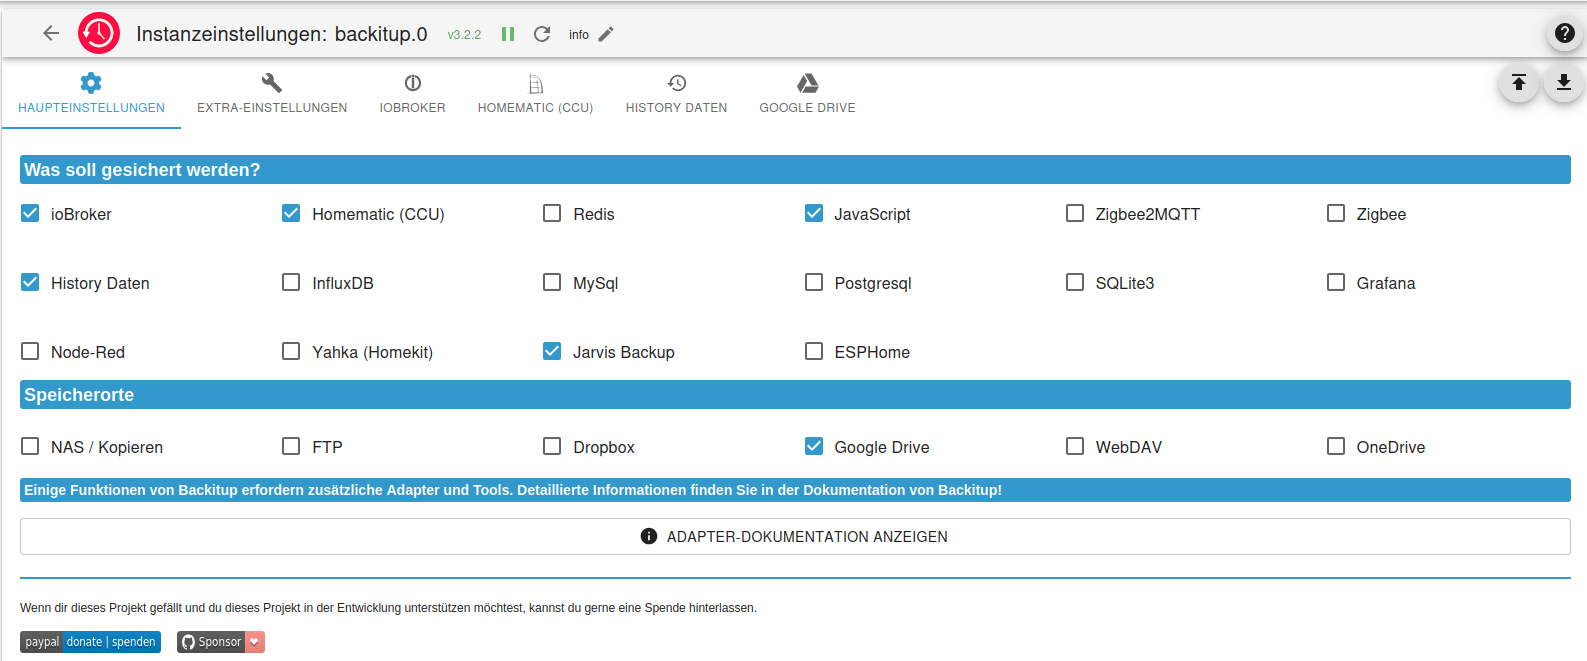Click the gear icon for Haupteinstellungen
The width and height of the screenshot is (1587, 661).
click(91, 83)
